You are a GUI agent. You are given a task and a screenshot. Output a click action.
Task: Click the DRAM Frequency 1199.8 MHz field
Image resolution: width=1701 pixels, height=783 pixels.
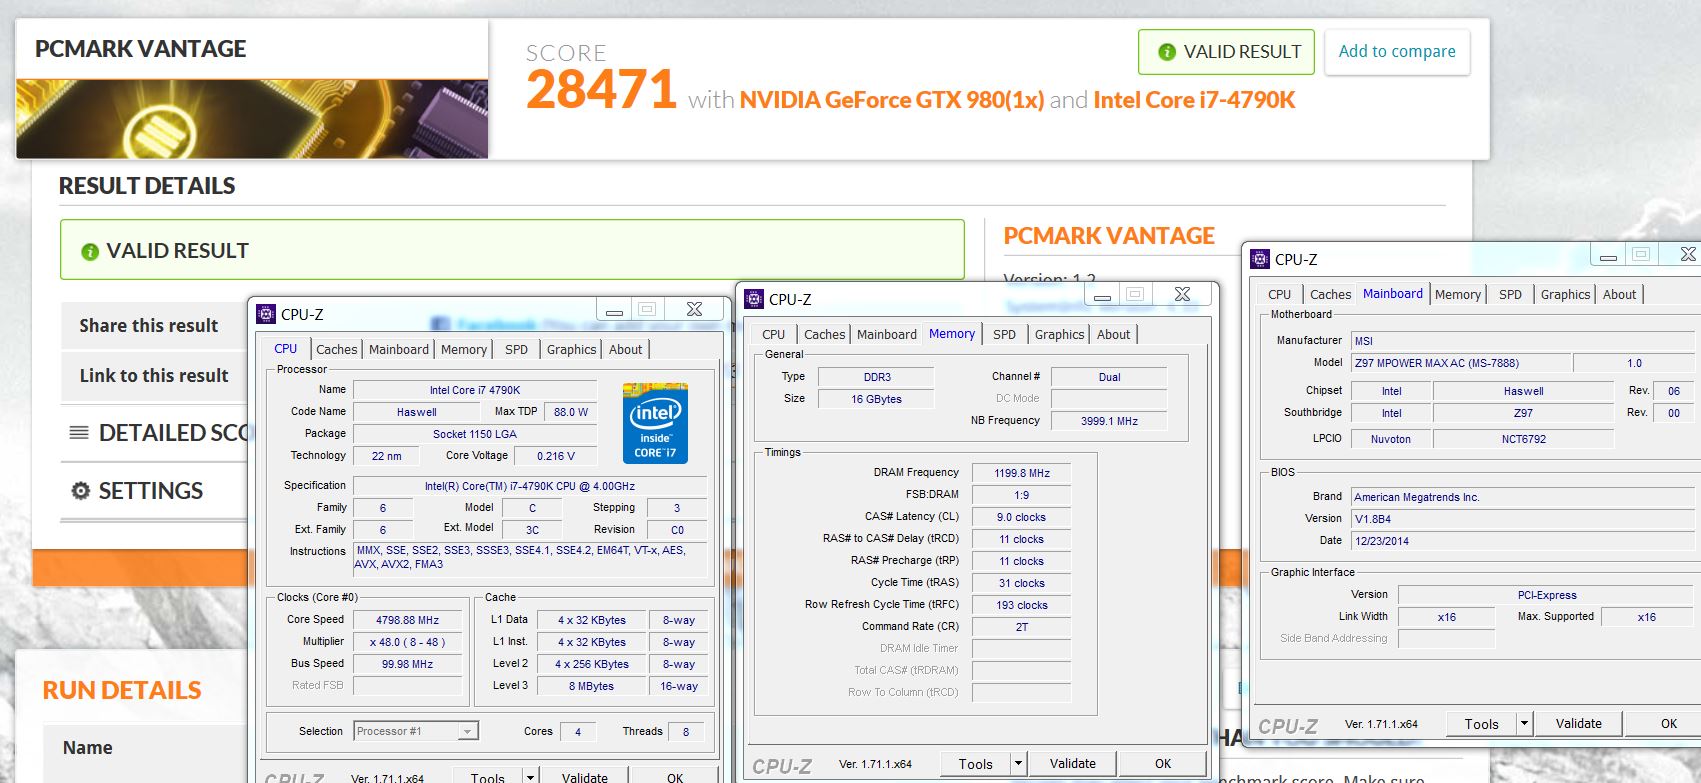click(x=1021, y=473)
